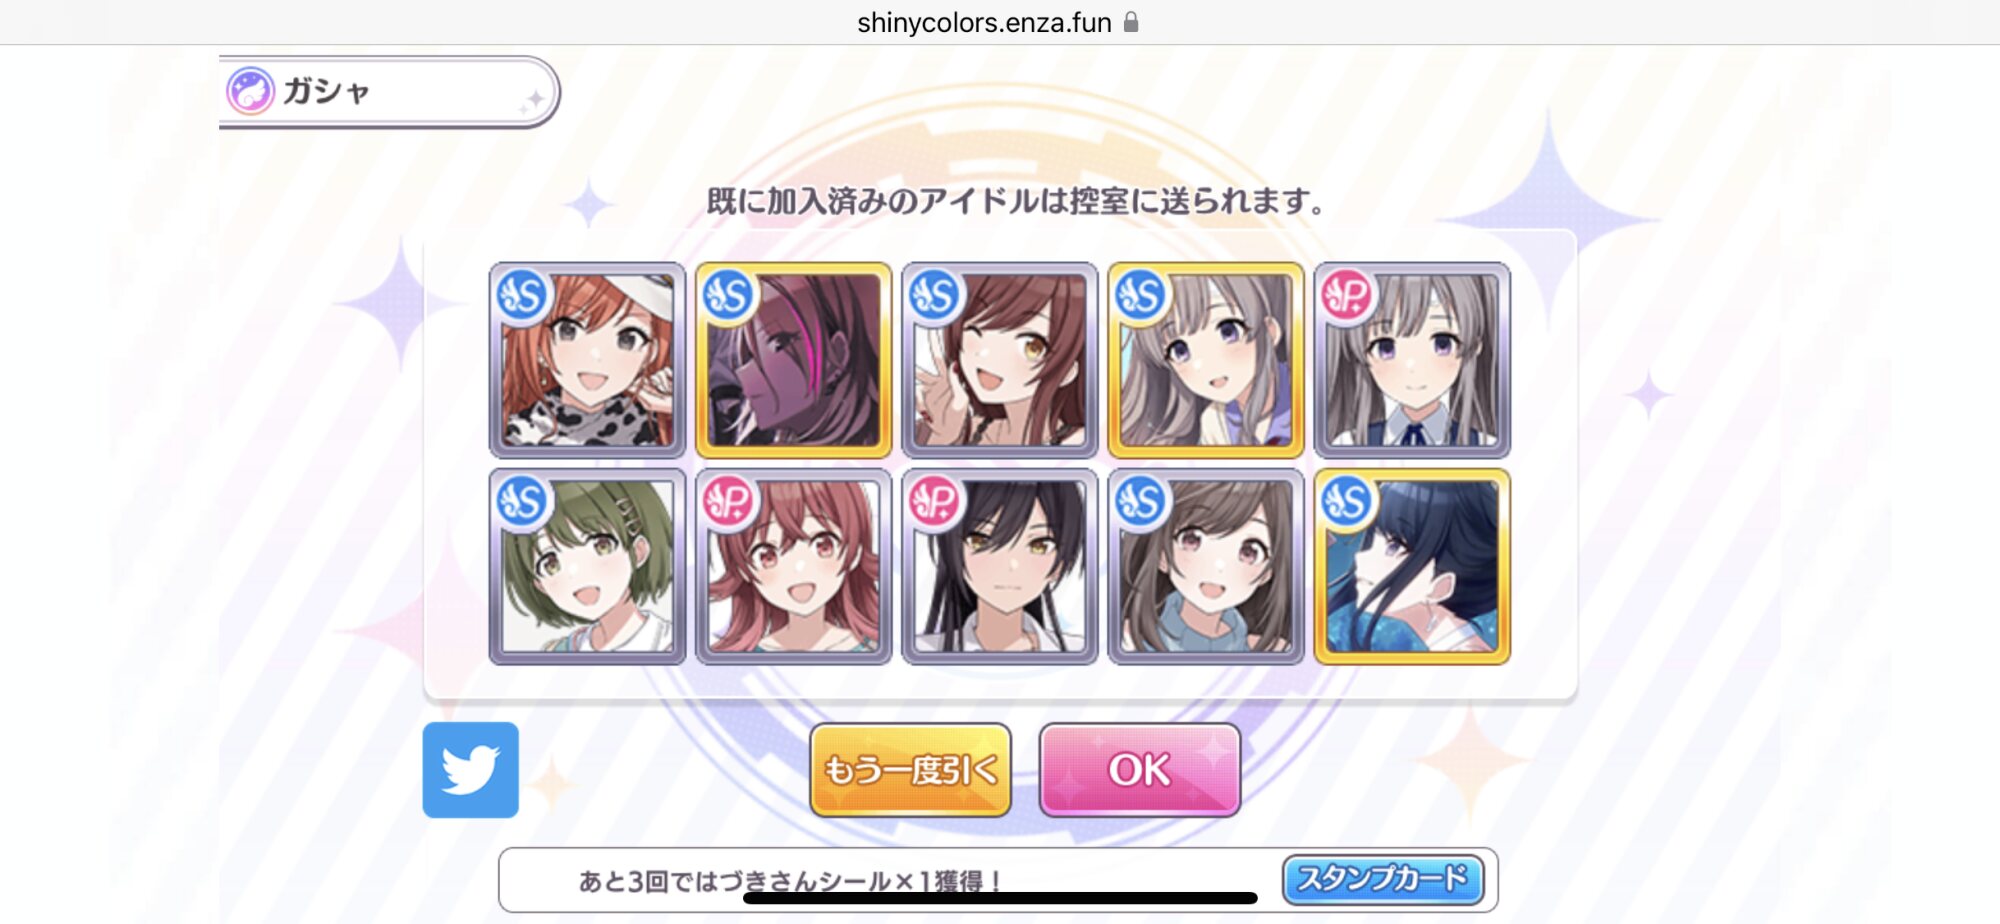Select the winking brown-haired idol card
This screenshot has height=924, width=2000.
tap(999, 360)
